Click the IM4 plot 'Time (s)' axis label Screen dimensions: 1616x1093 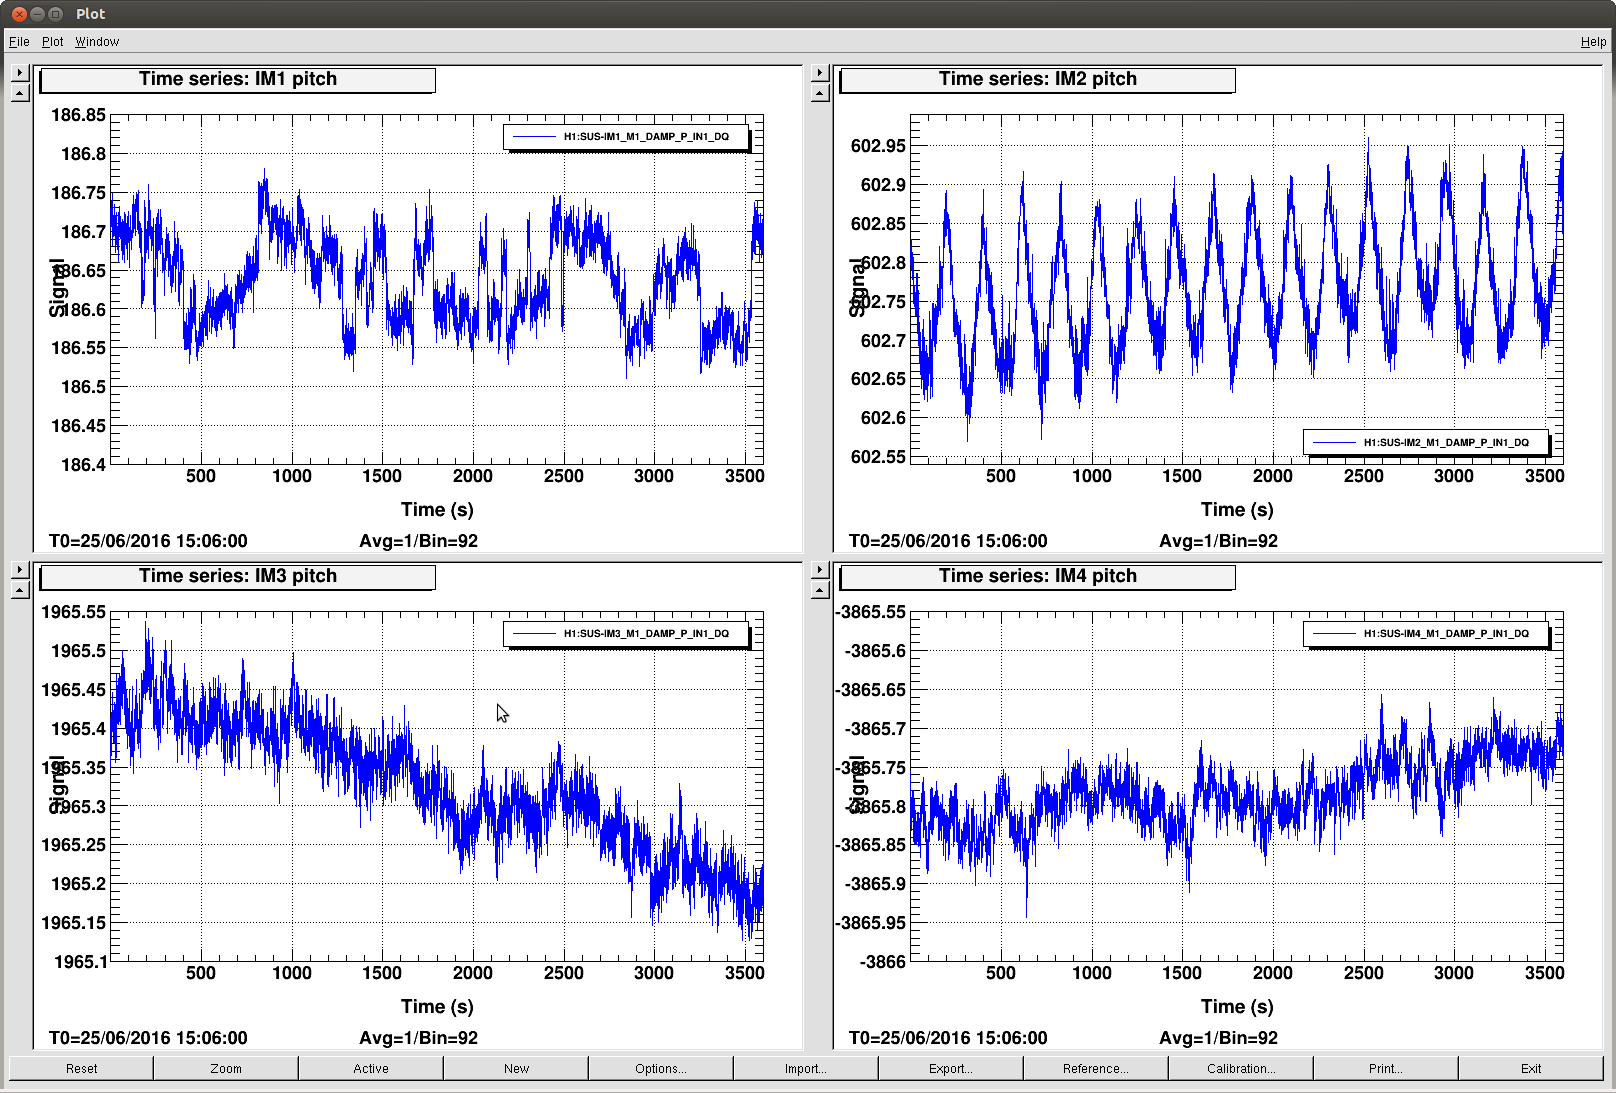click(1237, 1007)
